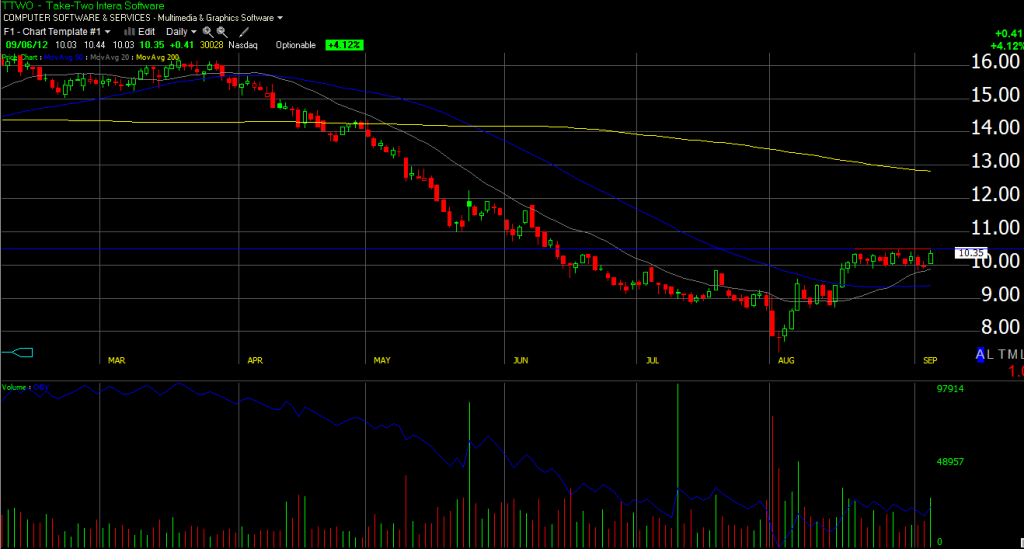
Task: Click the 12.00 price axis label
Action: (995, 194)
